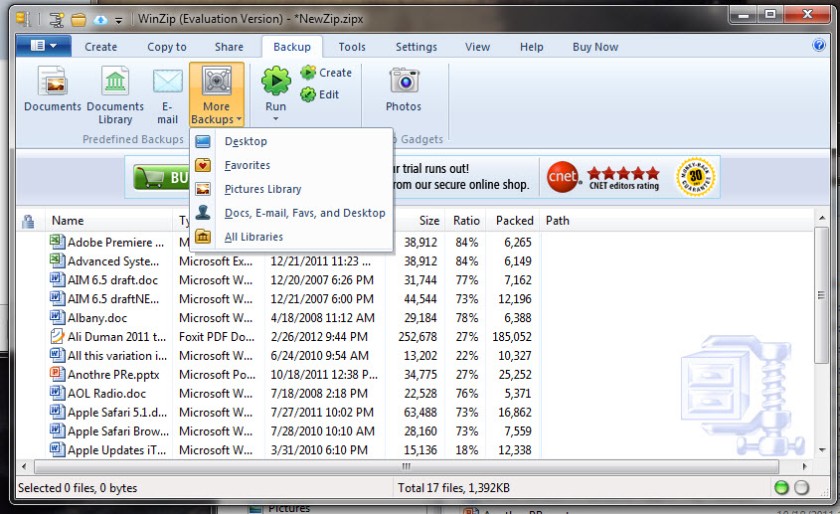Switch to the View ribbon tab

(x=477, y=47)
